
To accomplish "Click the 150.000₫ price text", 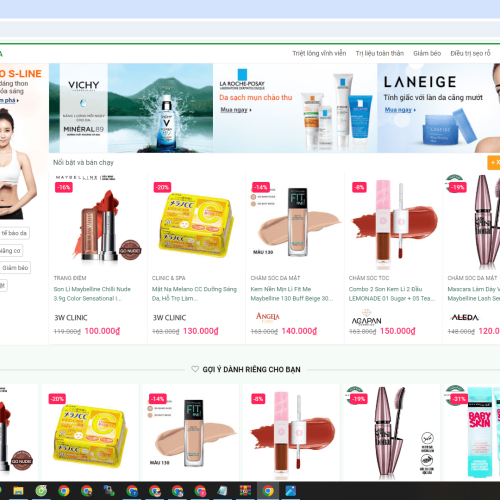I will [x=398, y=331].
